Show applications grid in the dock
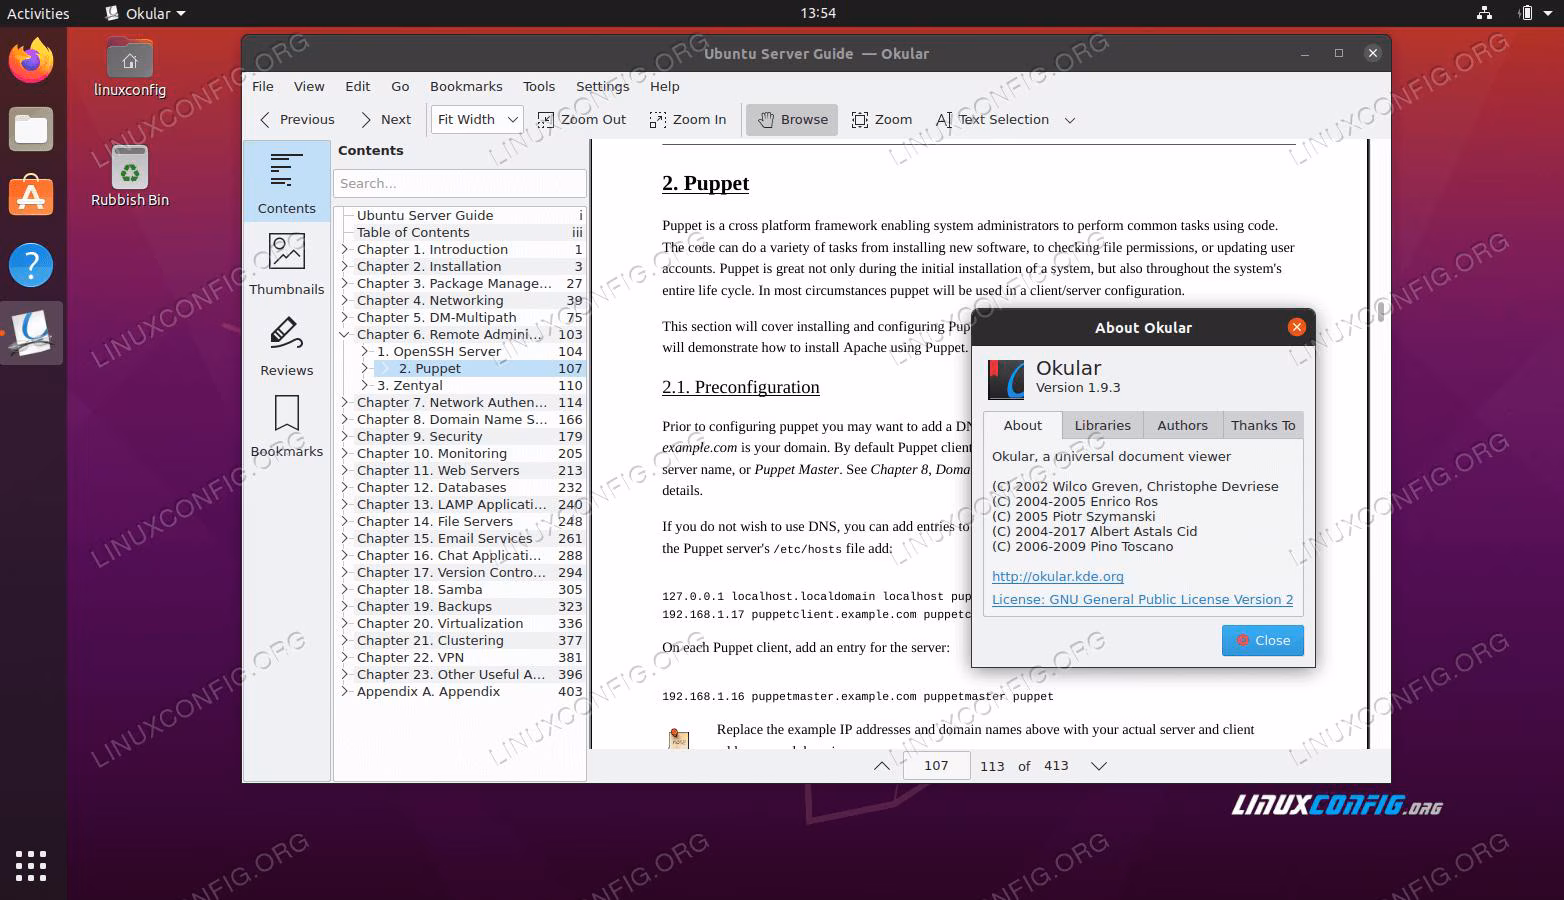 (x=31, y=866)
